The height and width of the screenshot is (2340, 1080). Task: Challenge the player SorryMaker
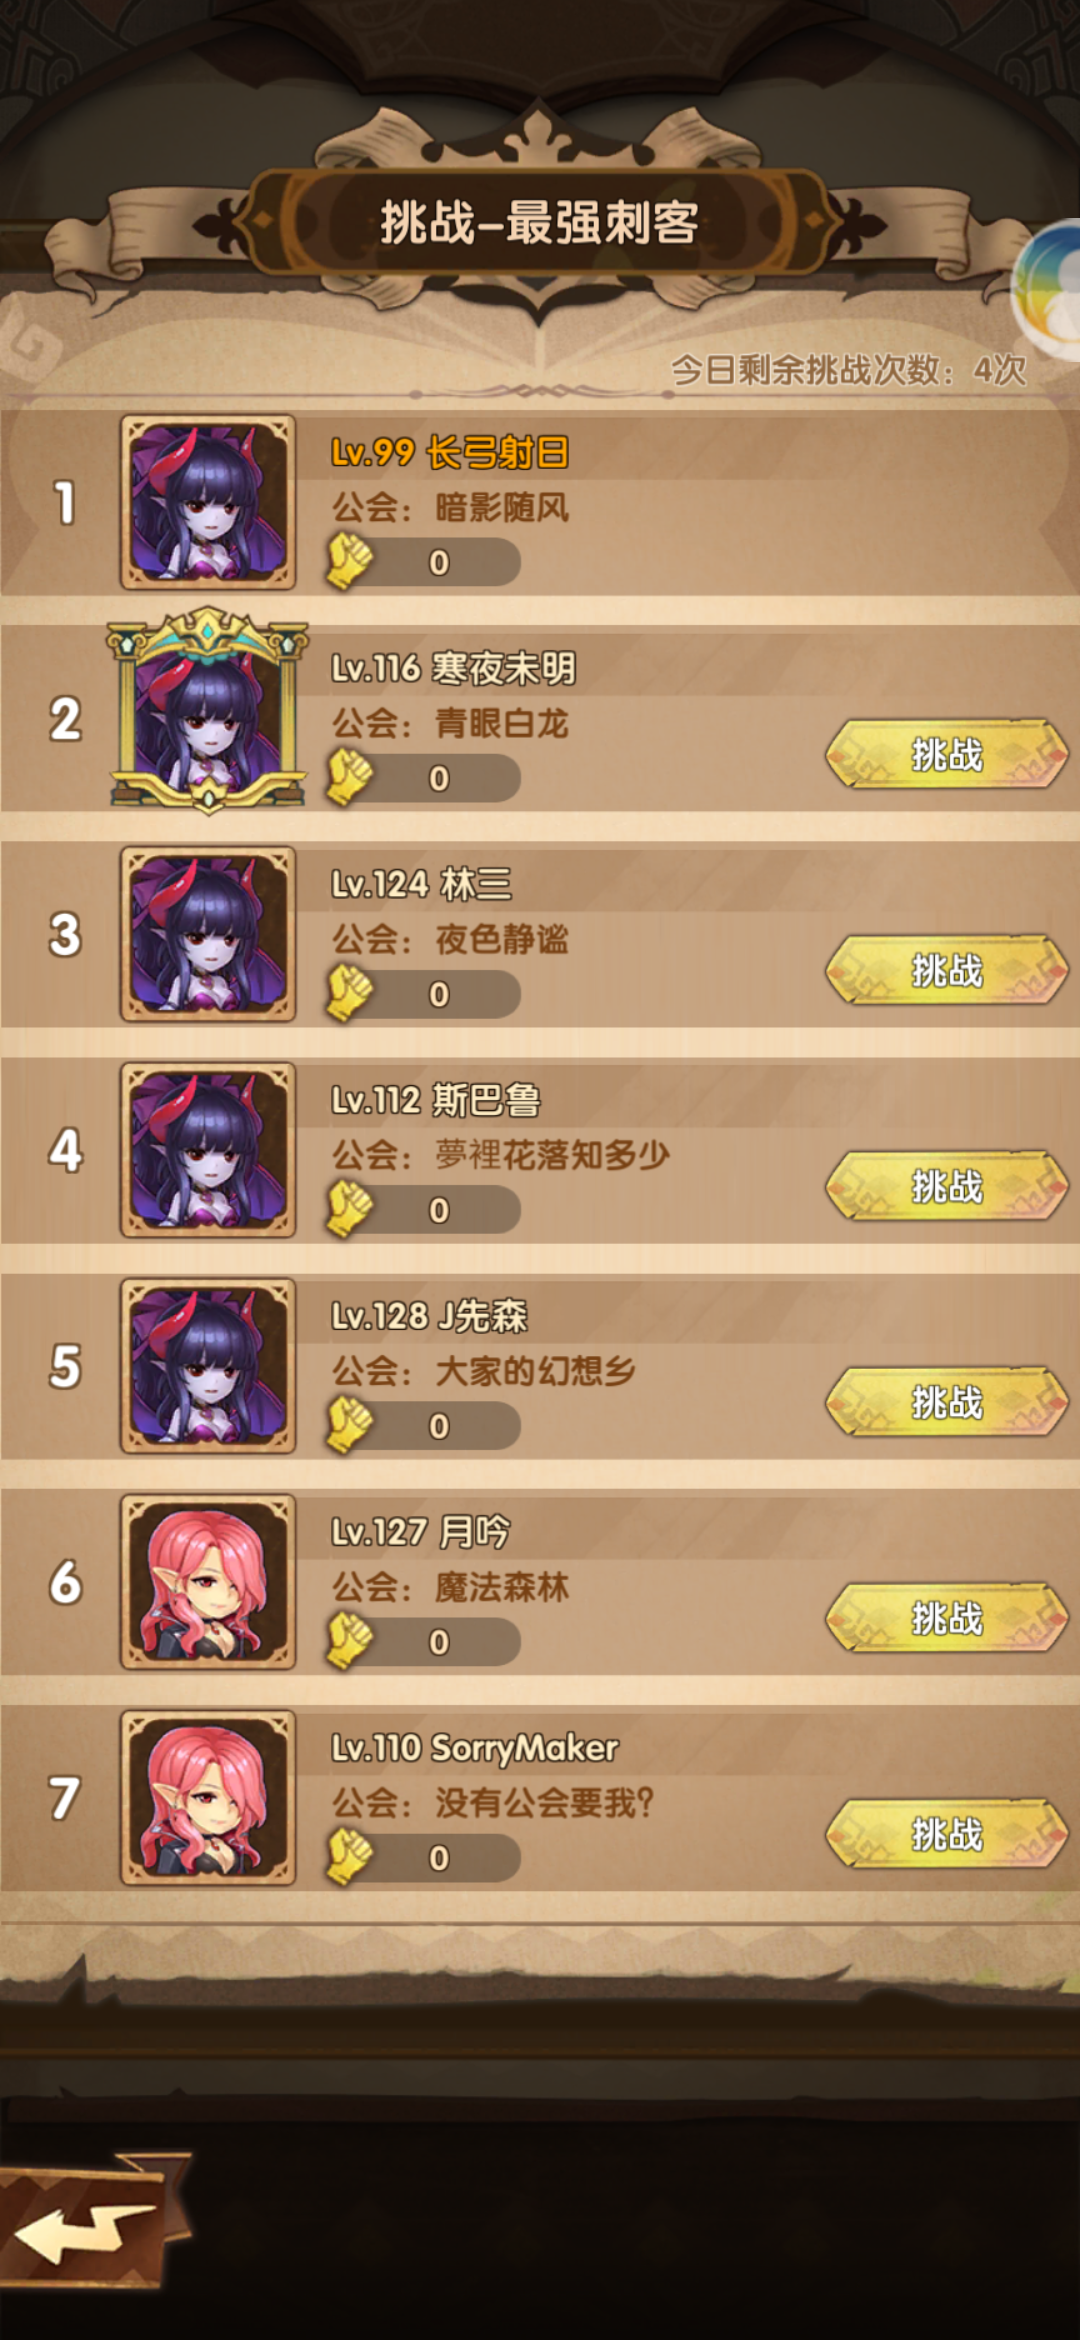point(947,1834)
